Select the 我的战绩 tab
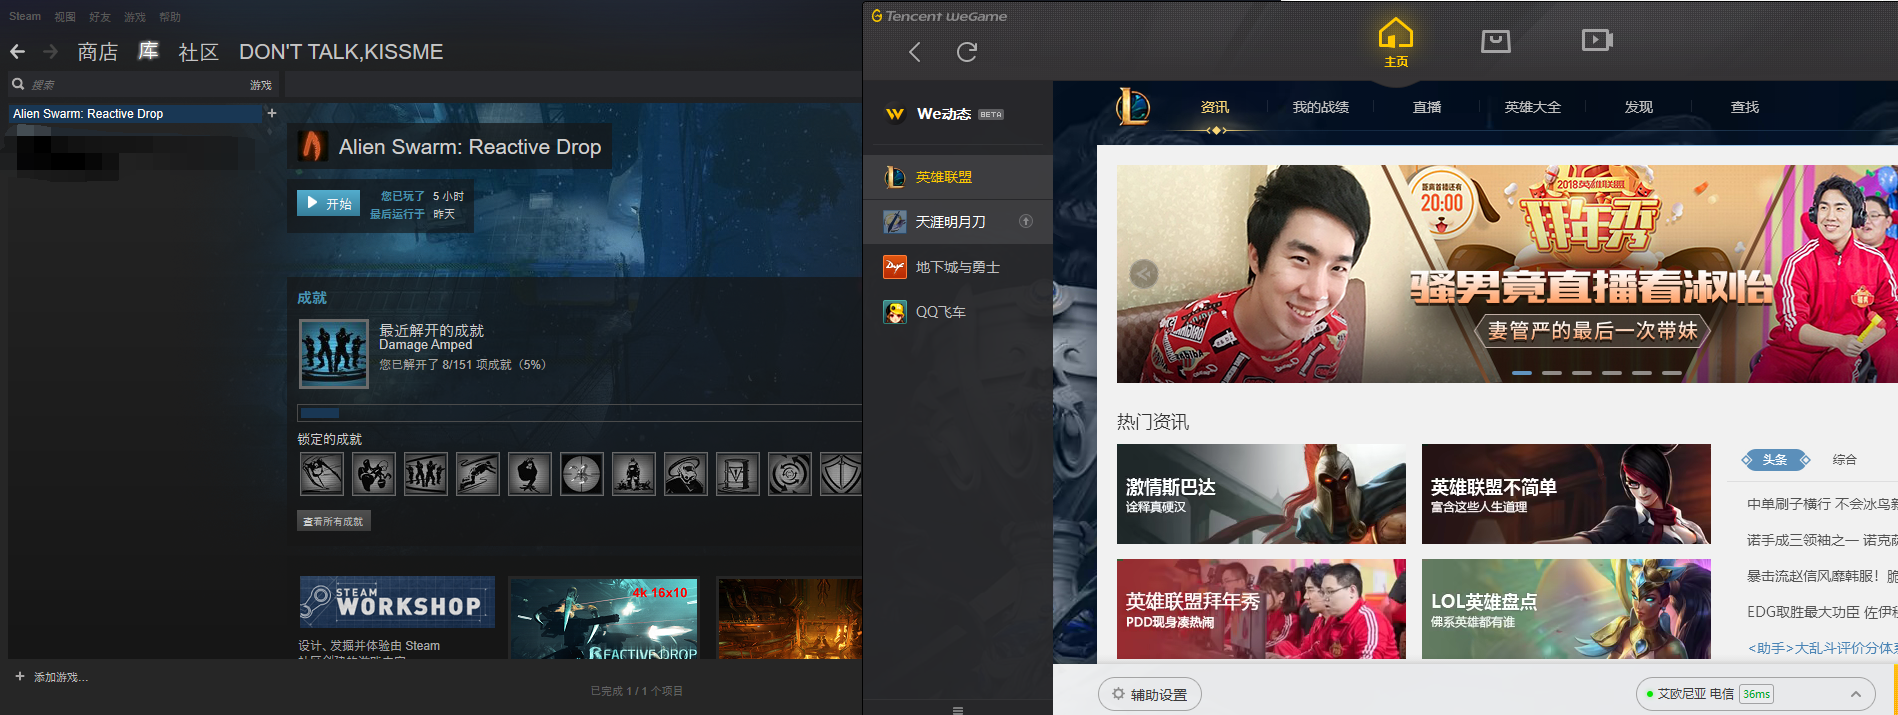Viewport: 1898px width, 715px height. pyautogui.click(x=1321, y=107)
